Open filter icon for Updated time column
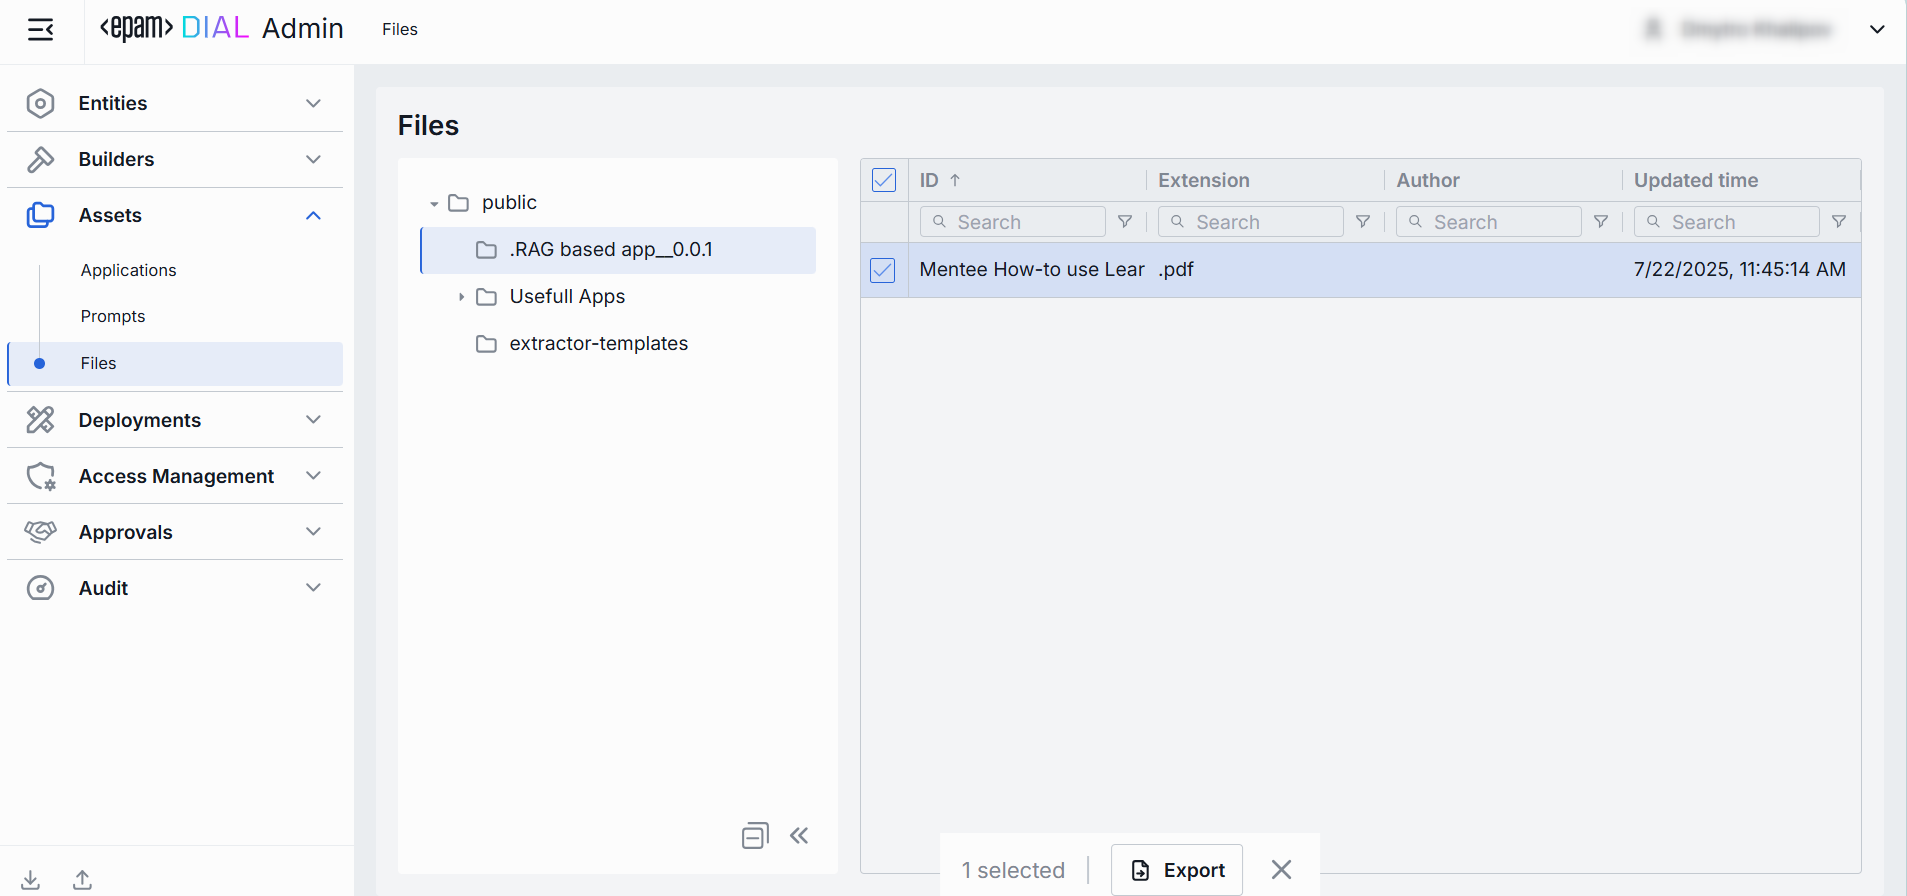Screen dimensions: 1907x896 tap(1839, 222)
